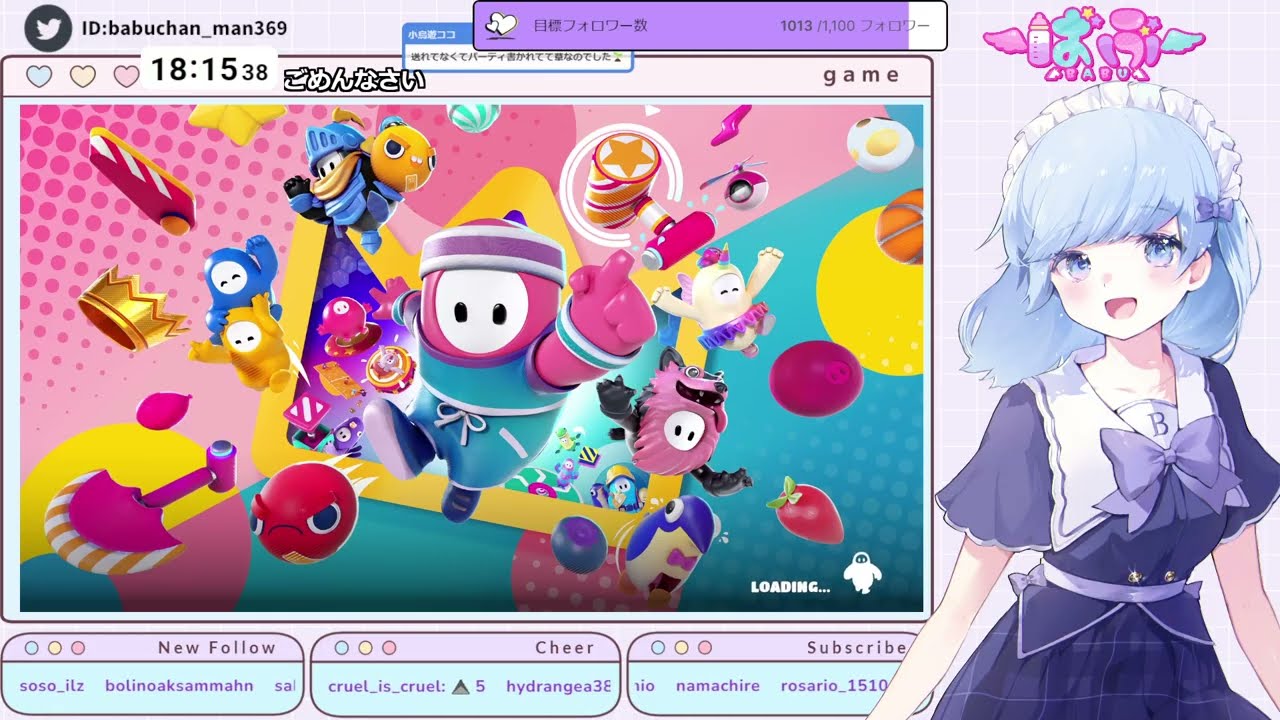1280x720 pixels.
Task: Click the pink heart in game window title
Action: tap(126, 76)
